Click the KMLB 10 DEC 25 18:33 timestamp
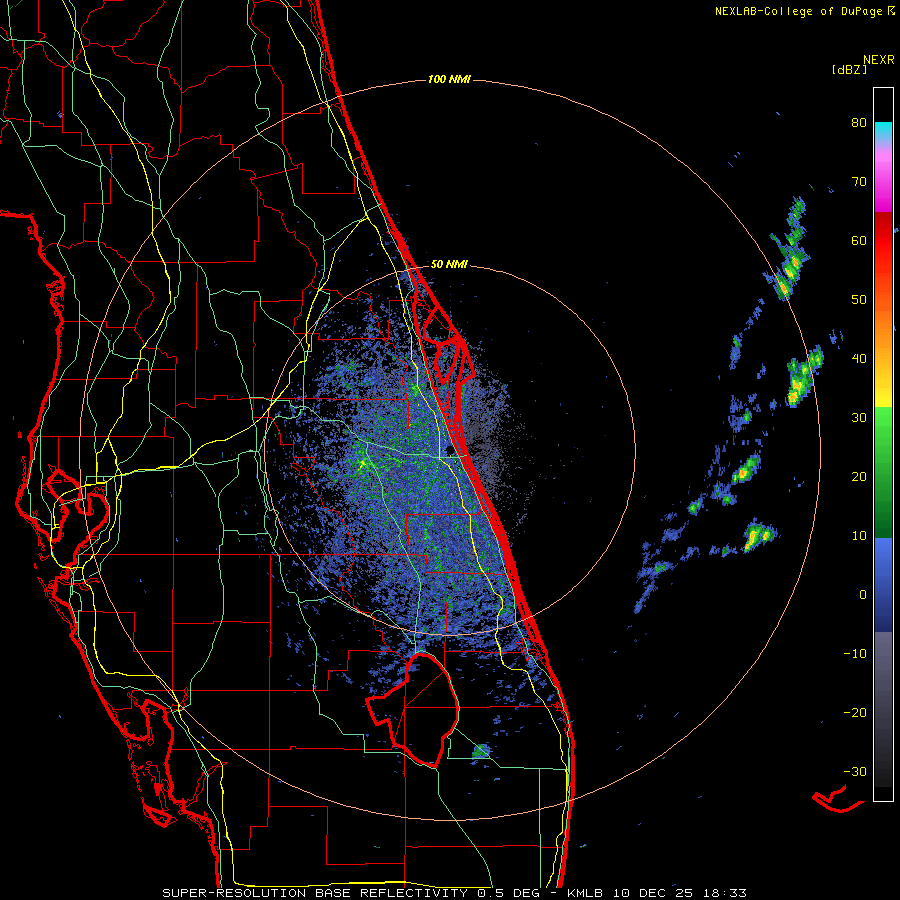This screenshot has width=900, height=900. pyautogui.click(x=657, y=893)
